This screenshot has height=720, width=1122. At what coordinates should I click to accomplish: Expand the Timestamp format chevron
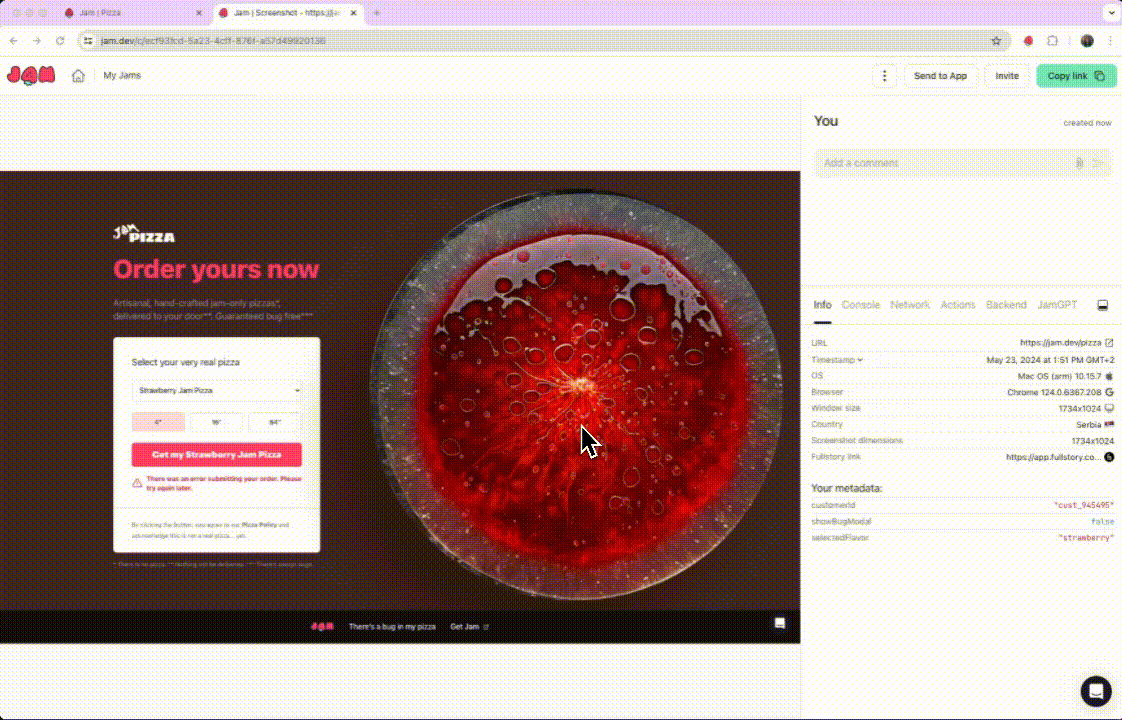point(860,360)
